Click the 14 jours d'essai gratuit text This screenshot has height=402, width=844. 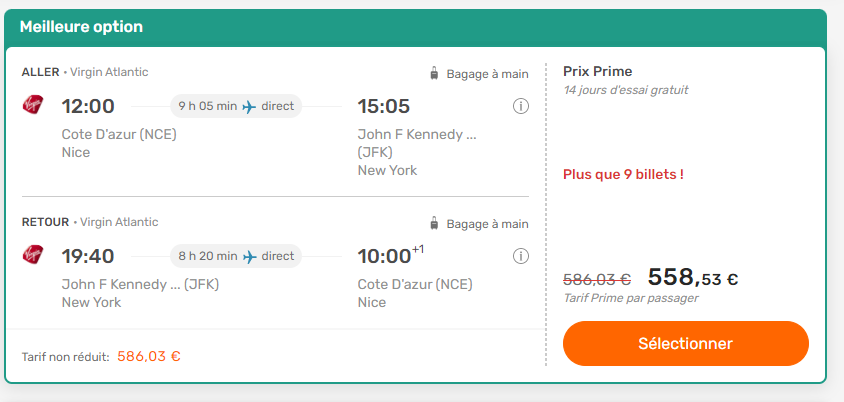tap(625, 90)
